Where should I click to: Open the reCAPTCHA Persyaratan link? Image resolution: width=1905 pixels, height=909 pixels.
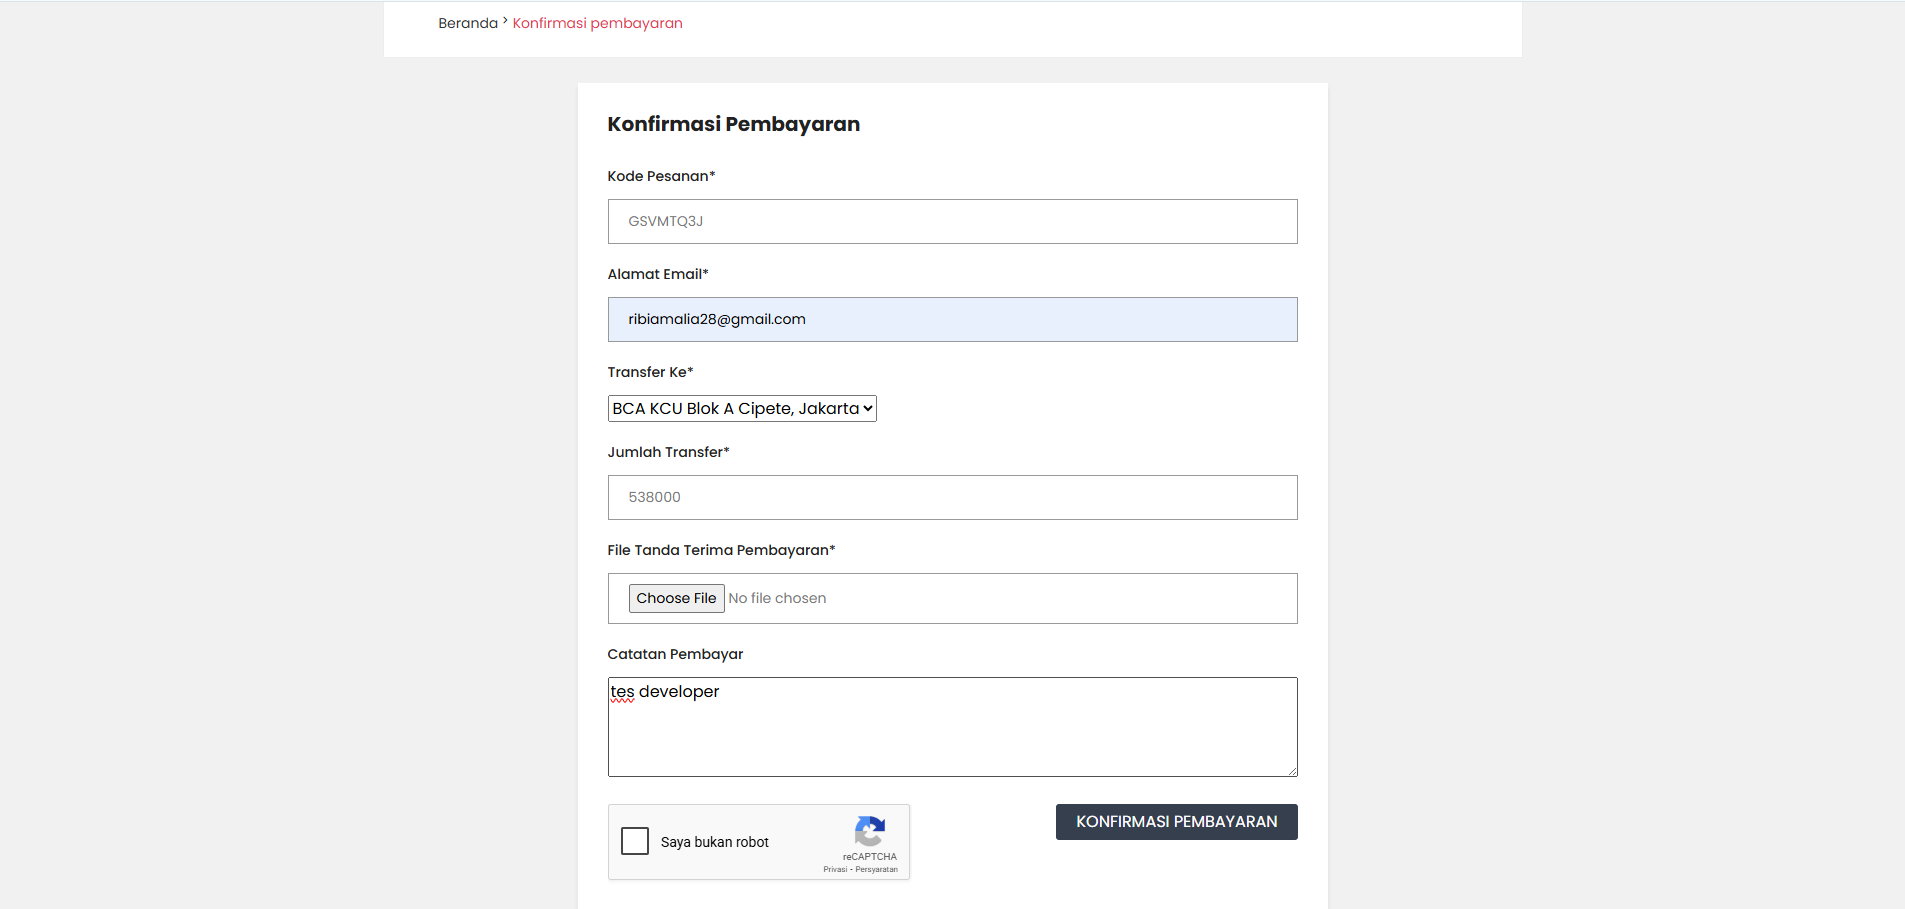[876, 870]
